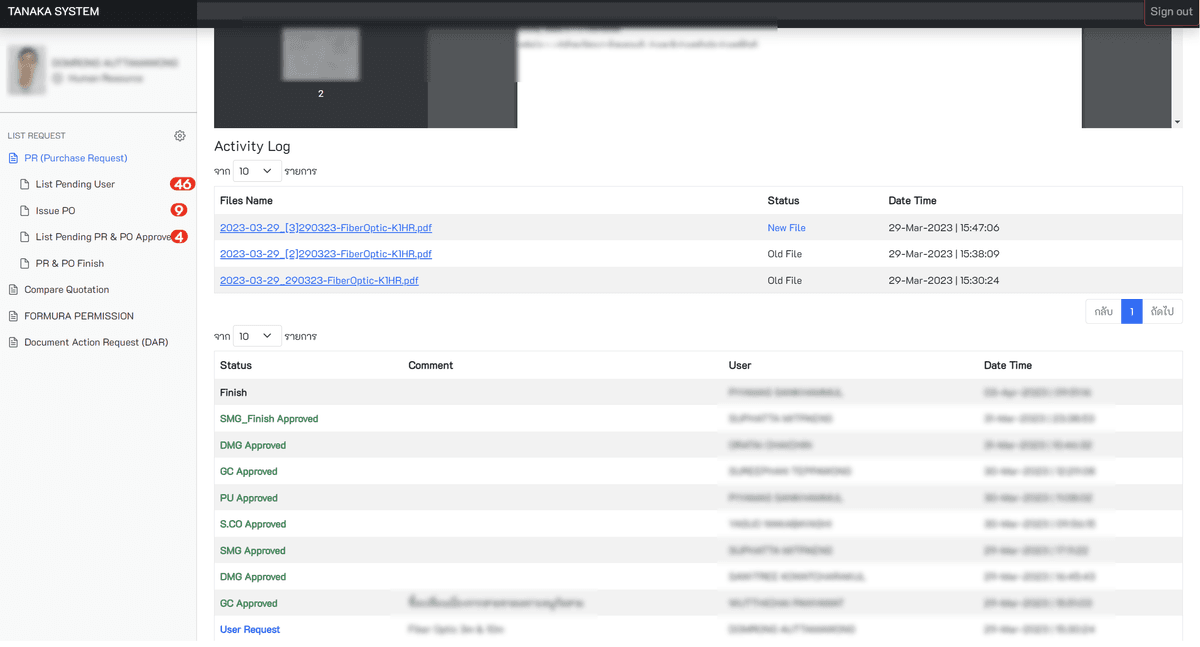Open the file list page-size dropdown

click(257, 171)
